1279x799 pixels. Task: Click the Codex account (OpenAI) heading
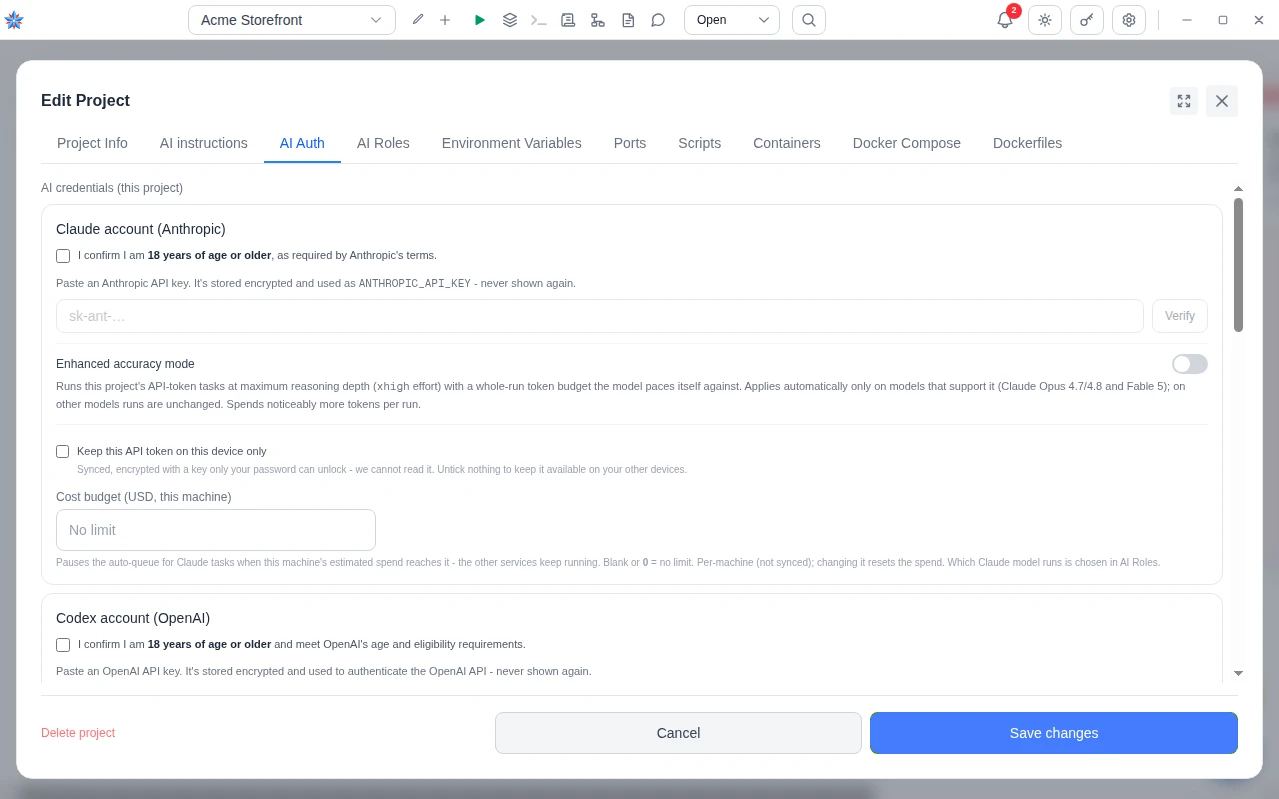coord(133,618)
